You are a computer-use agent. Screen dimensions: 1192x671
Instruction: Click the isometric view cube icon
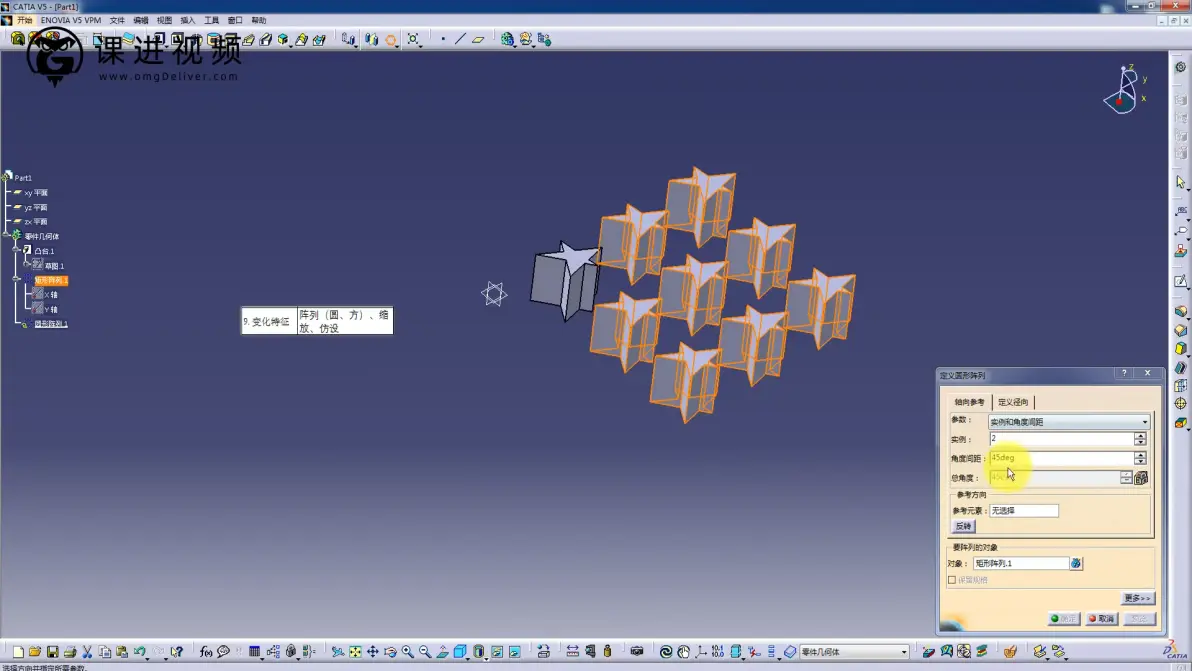click(460, 652)
